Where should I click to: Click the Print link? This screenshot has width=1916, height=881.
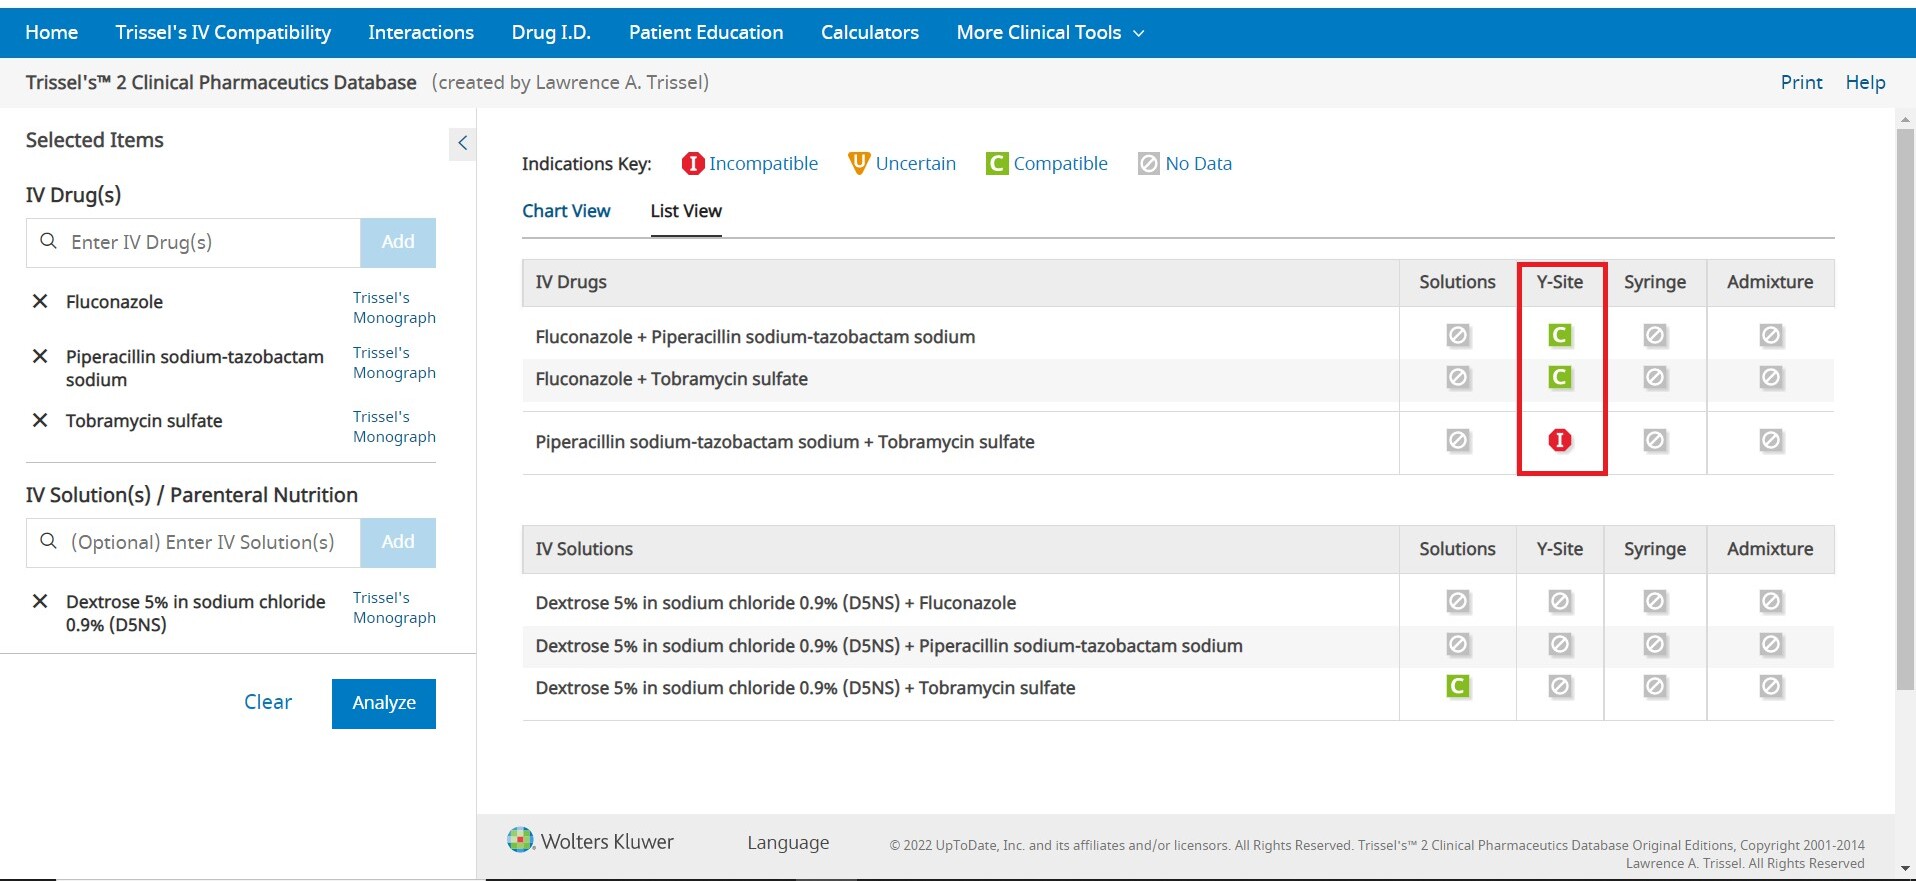point(1801,82)
